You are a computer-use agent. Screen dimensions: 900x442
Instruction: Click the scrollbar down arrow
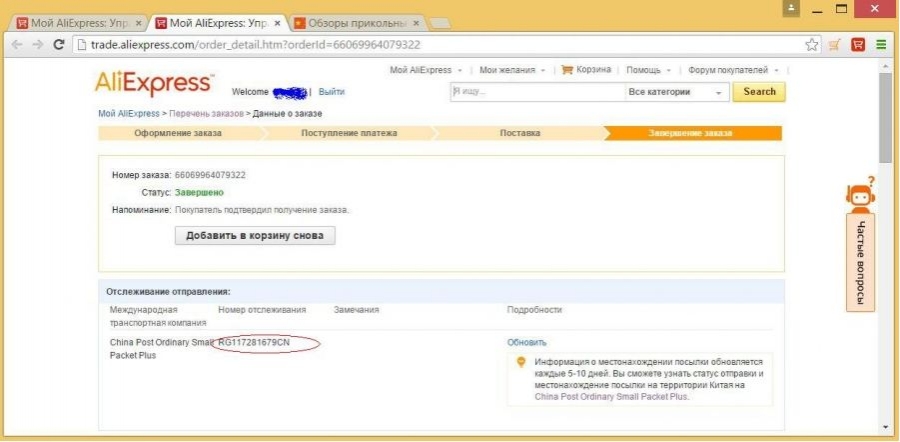pos(885,427)
